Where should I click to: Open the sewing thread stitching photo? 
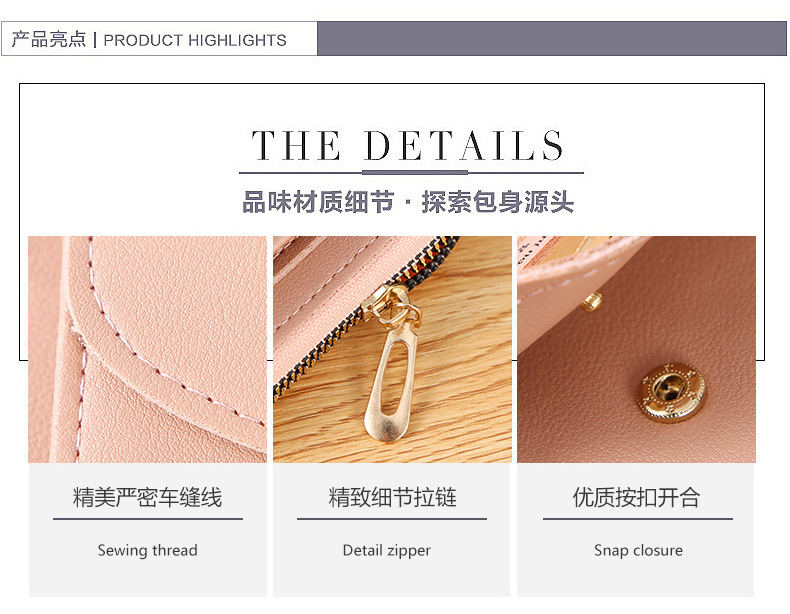pyautogui.click(x=147, y=349)
